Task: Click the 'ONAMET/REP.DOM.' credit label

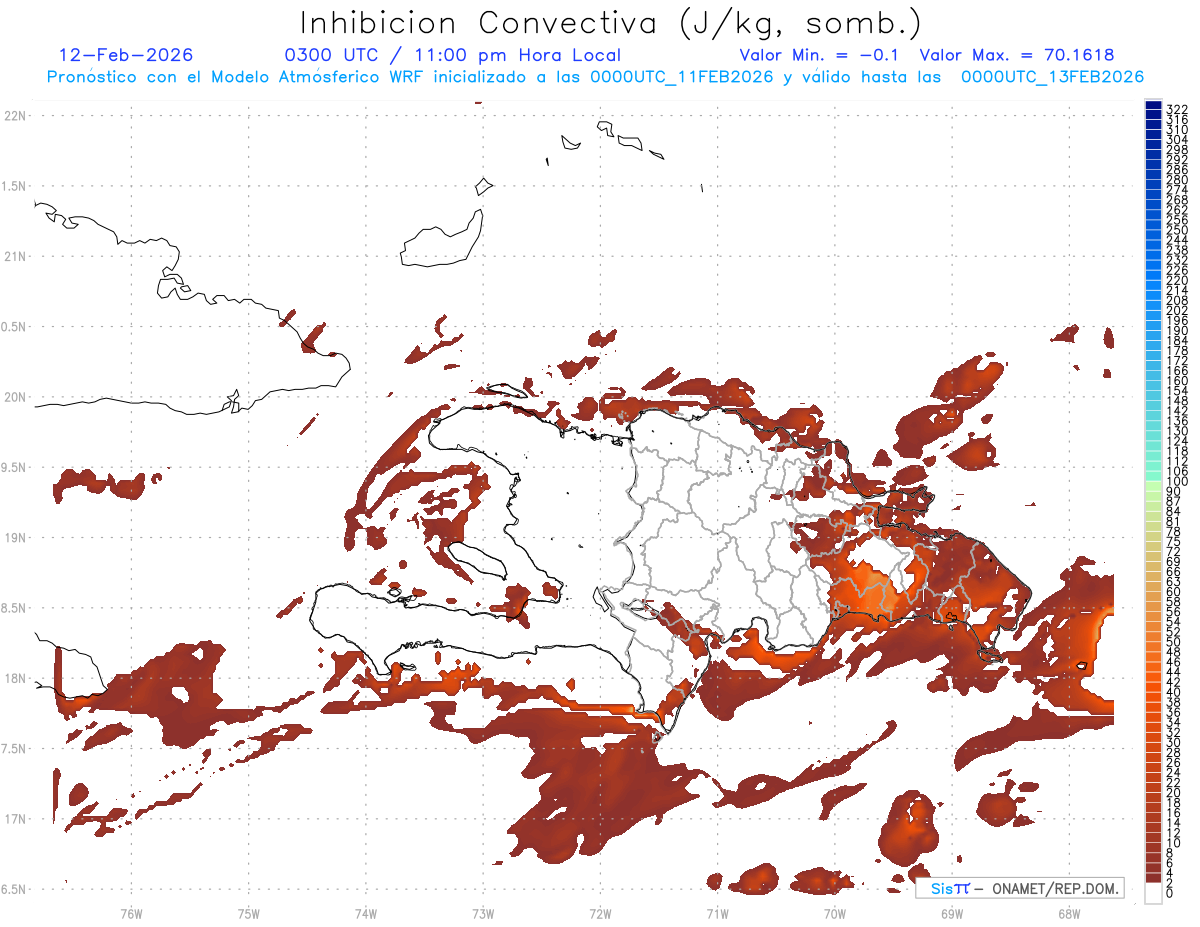Action: point(1054,888)
